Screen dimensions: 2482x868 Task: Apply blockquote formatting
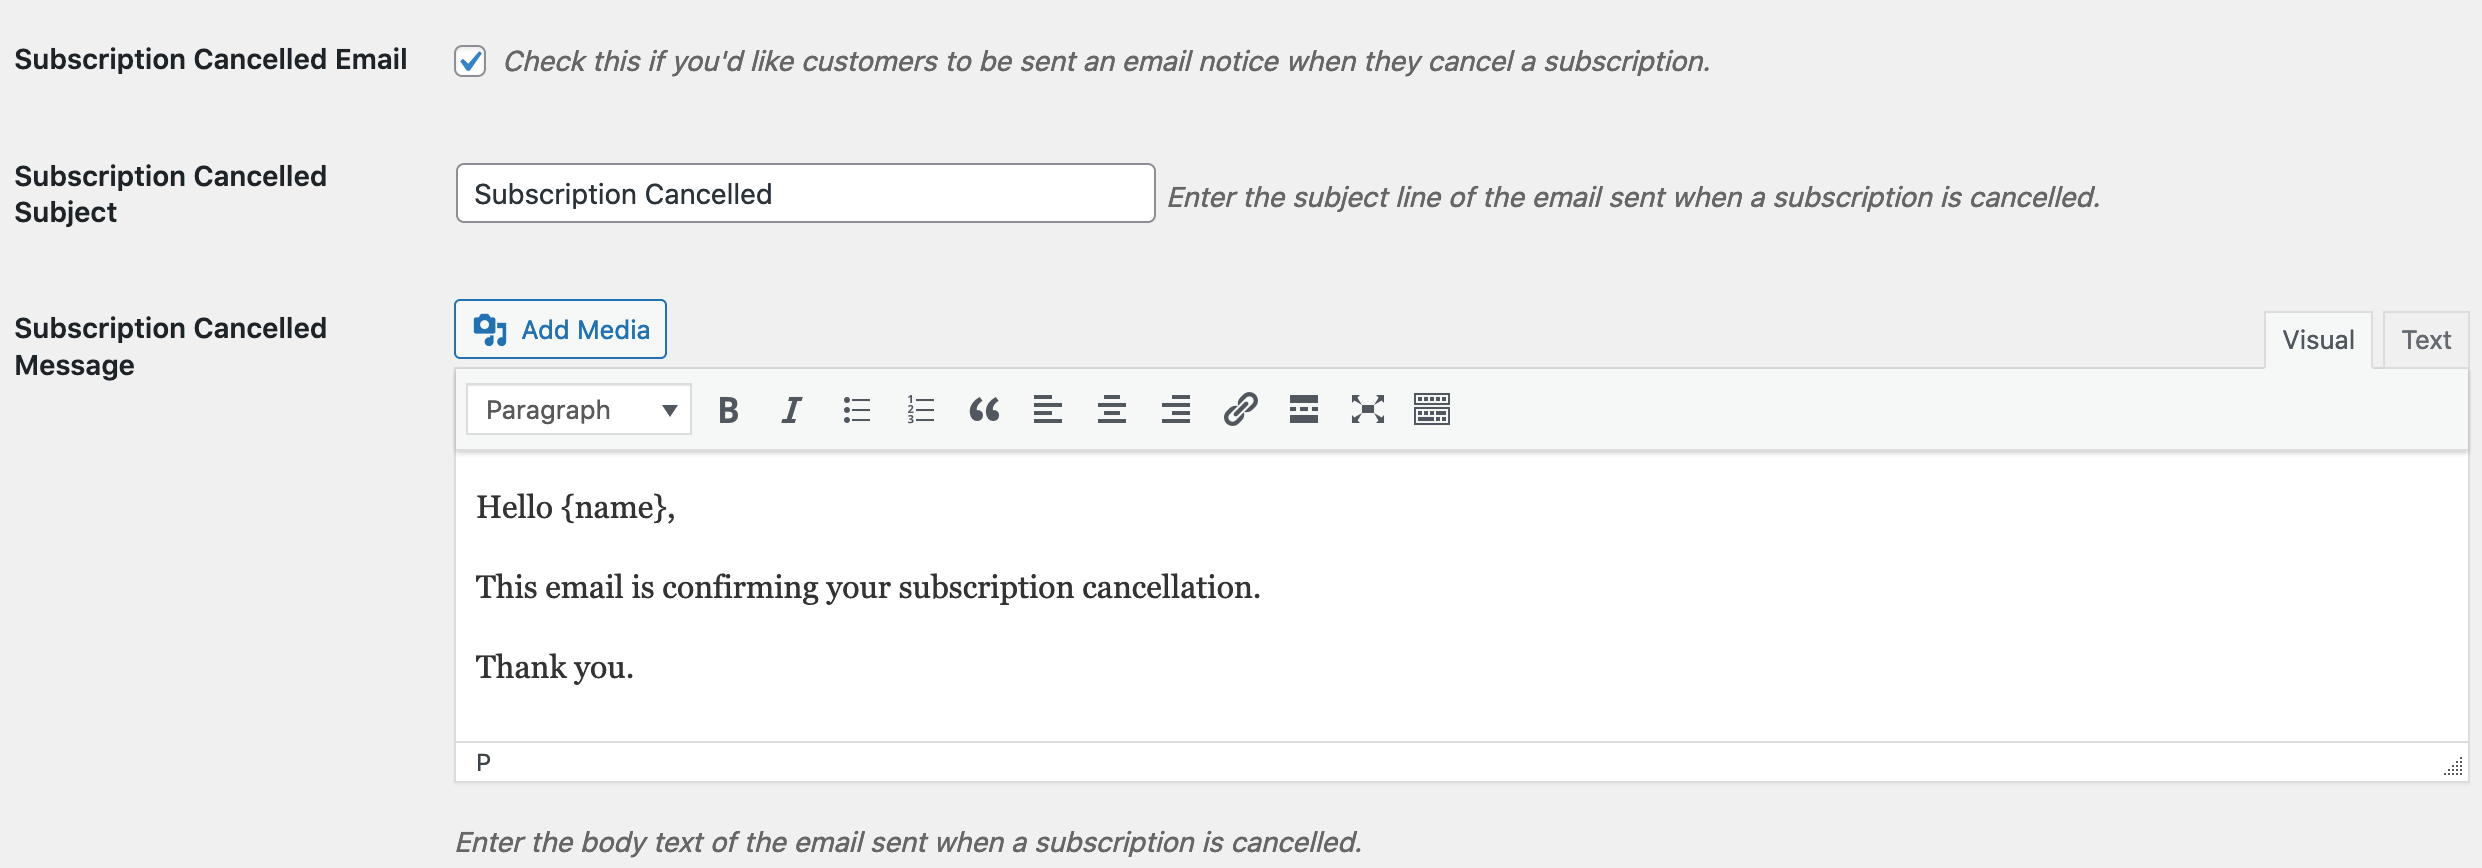984,410
